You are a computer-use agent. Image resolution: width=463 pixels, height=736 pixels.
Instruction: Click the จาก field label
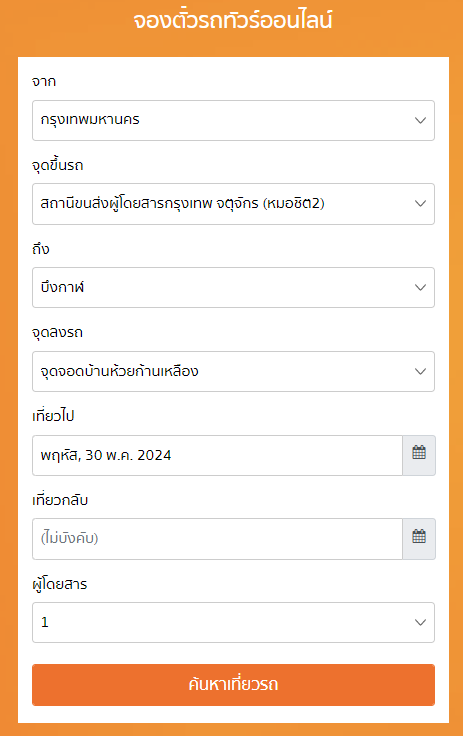click(x=44, y=82)
